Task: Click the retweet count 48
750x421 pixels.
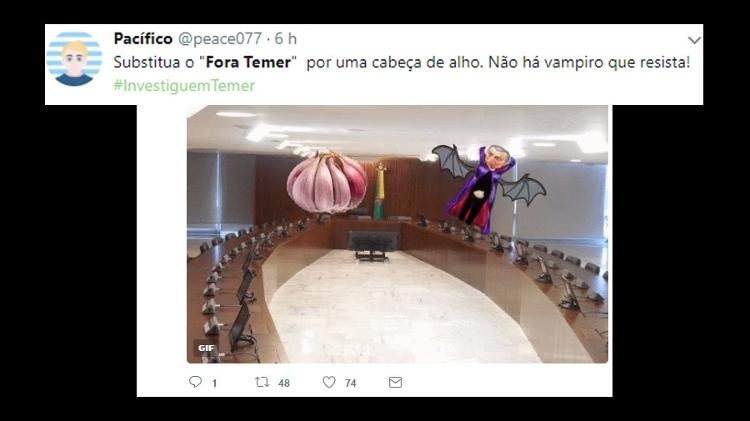Action: 284,383
